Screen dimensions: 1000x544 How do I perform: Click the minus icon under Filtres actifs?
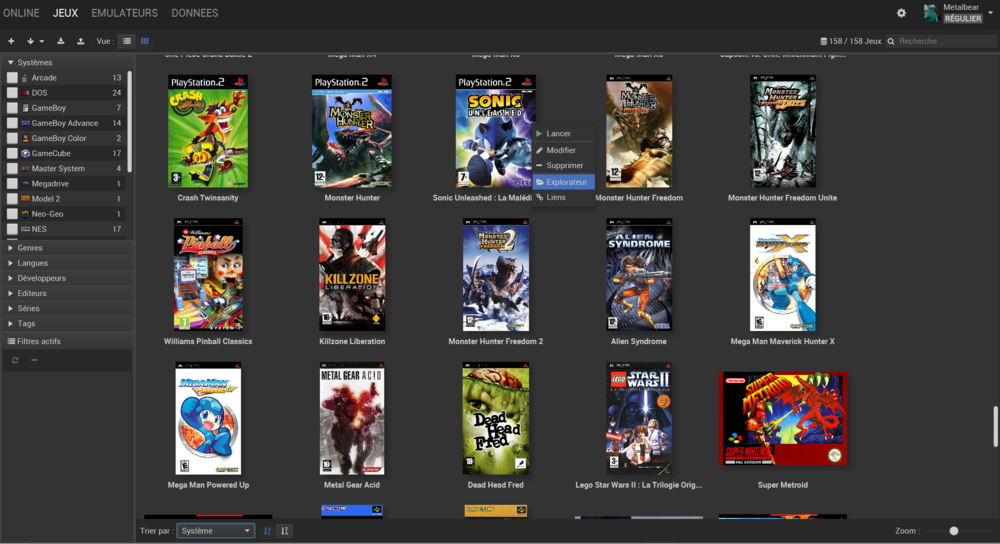coord(34,360)
